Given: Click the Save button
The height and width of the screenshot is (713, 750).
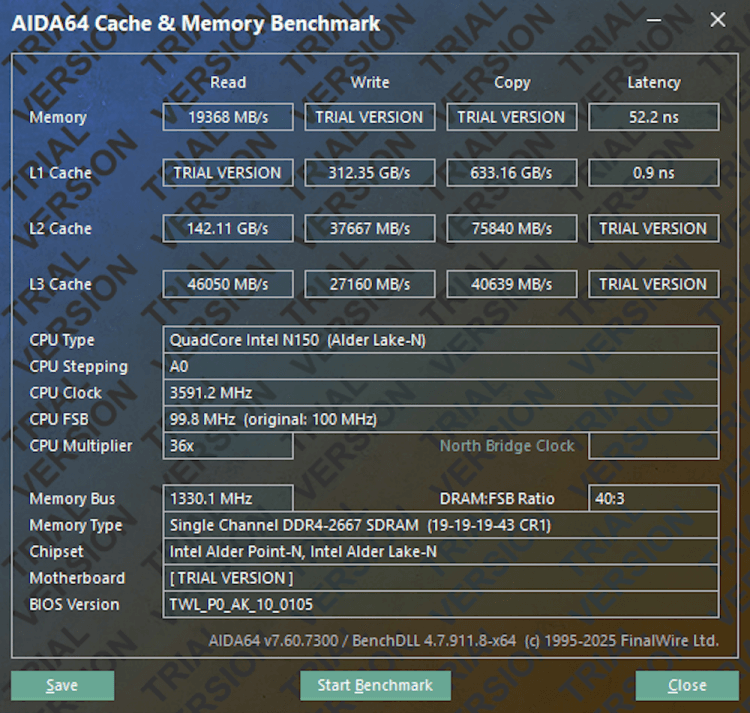Looking at the screenshot, I should click(62, 685).
